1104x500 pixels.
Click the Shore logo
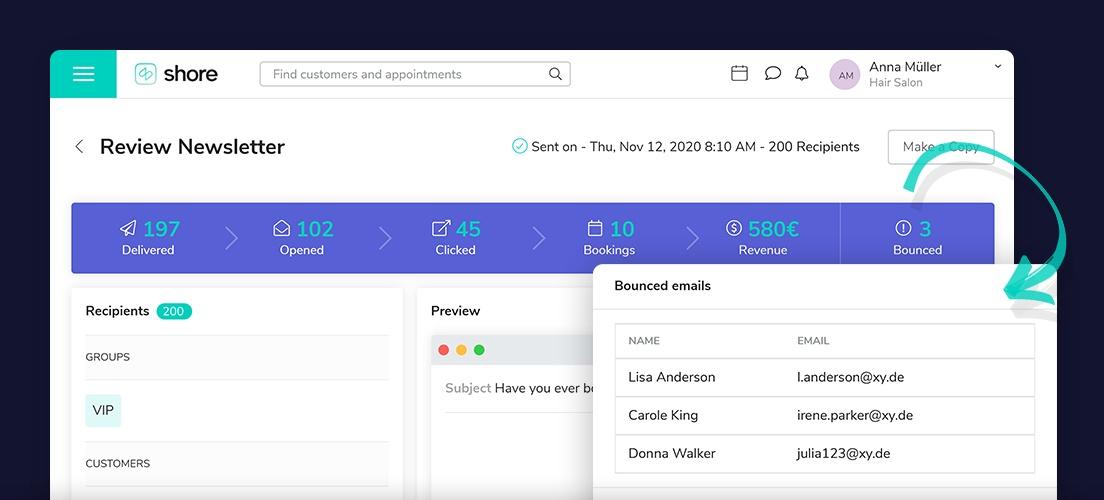coord(176,74)
